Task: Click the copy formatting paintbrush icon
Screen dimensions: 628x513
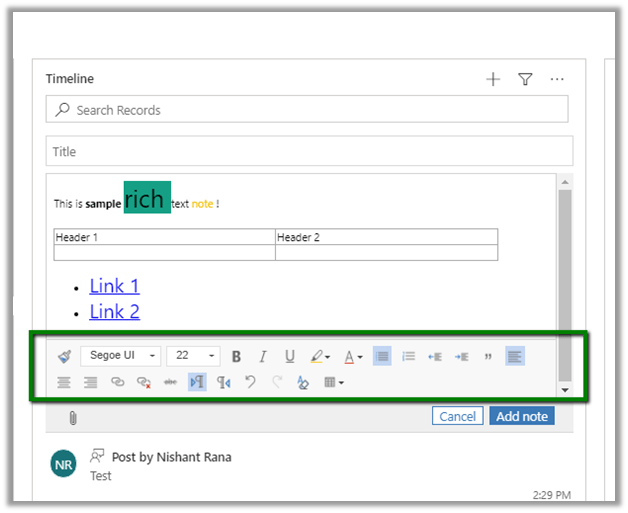Action: 64,356
